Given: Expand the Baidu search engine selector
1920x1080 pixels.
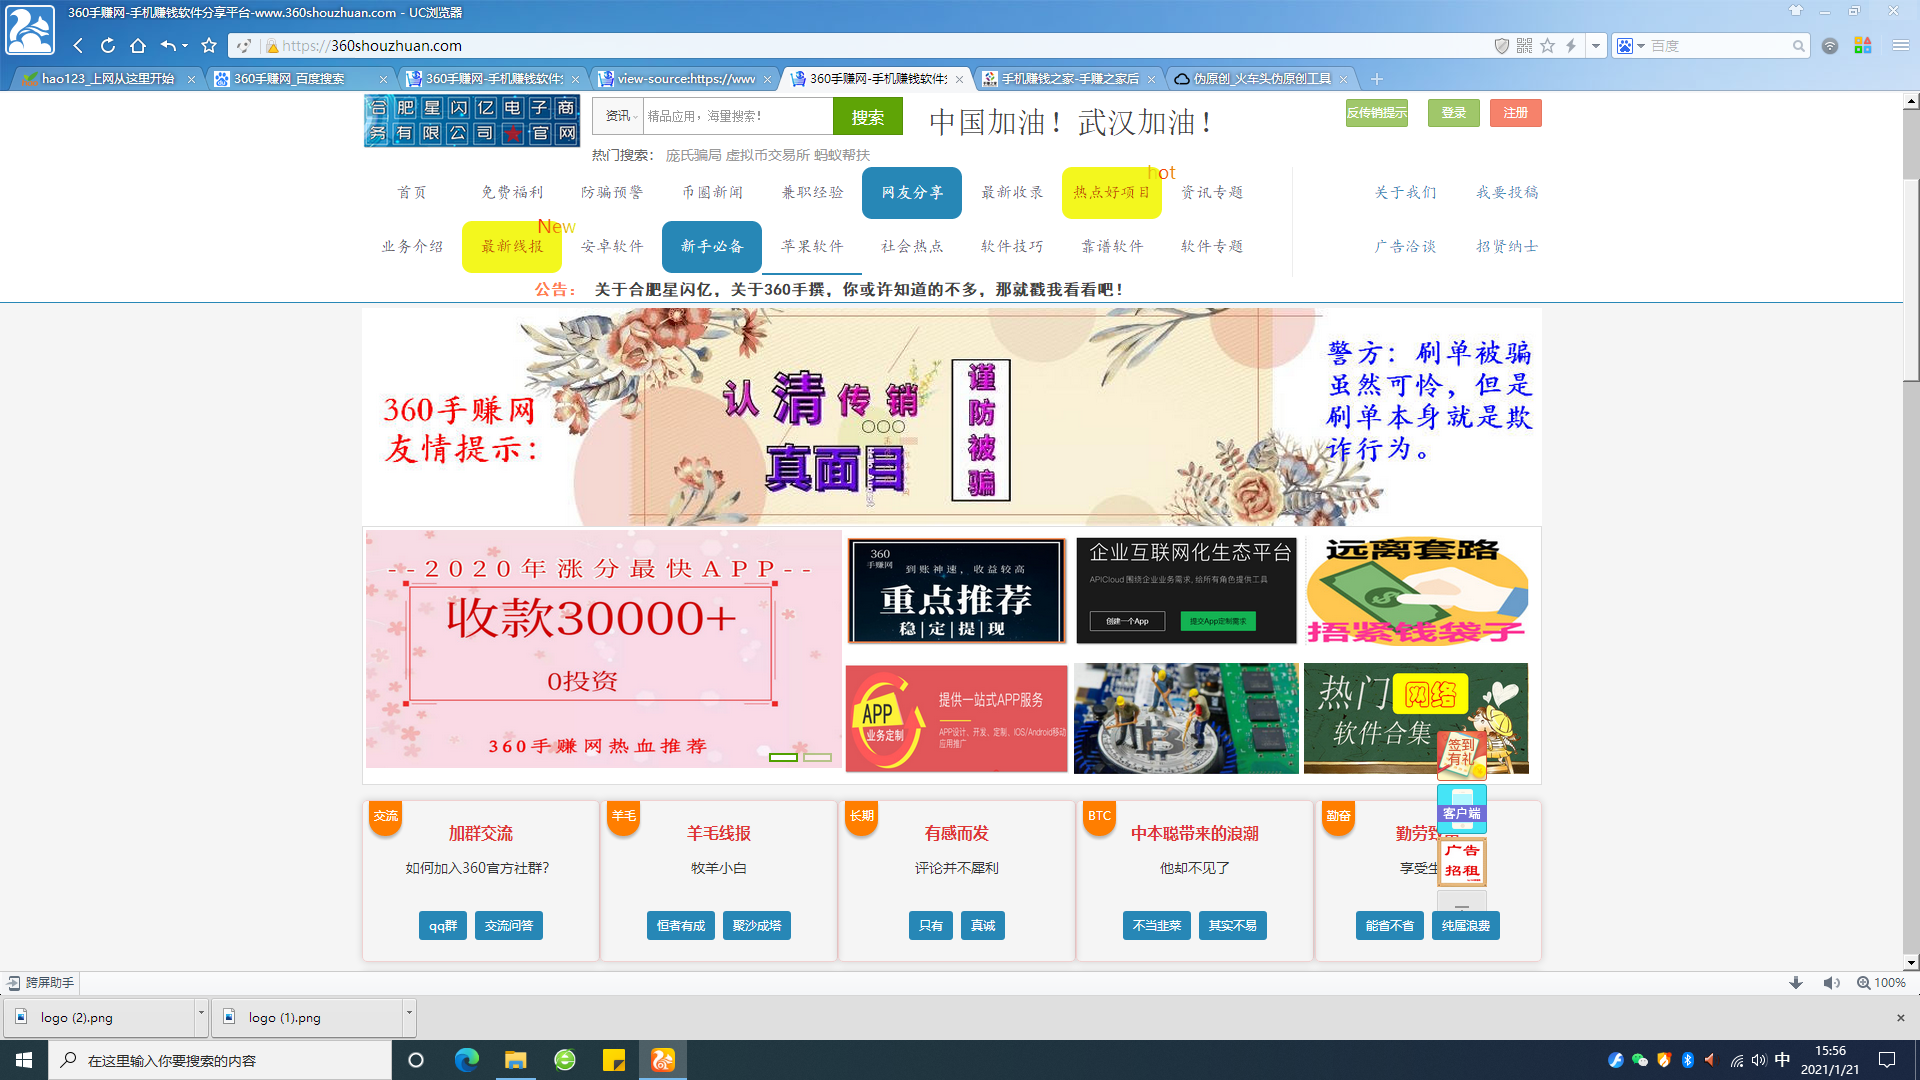Looking at the screenshot, I should pyautogui.click(x=1631, y=46).
